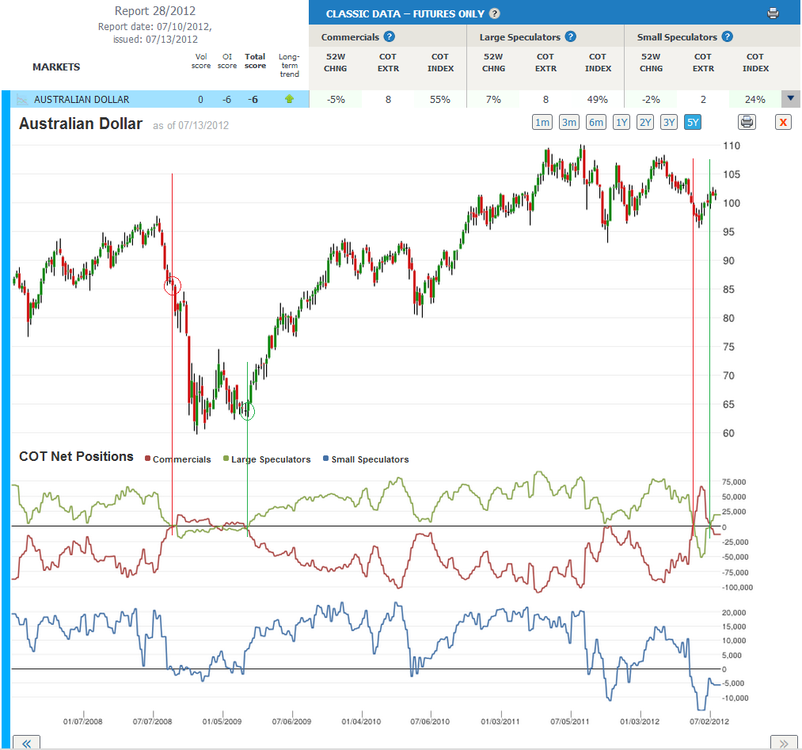Click the MARKETS column header
Screen dimensions: 802x750
(56, 67)
